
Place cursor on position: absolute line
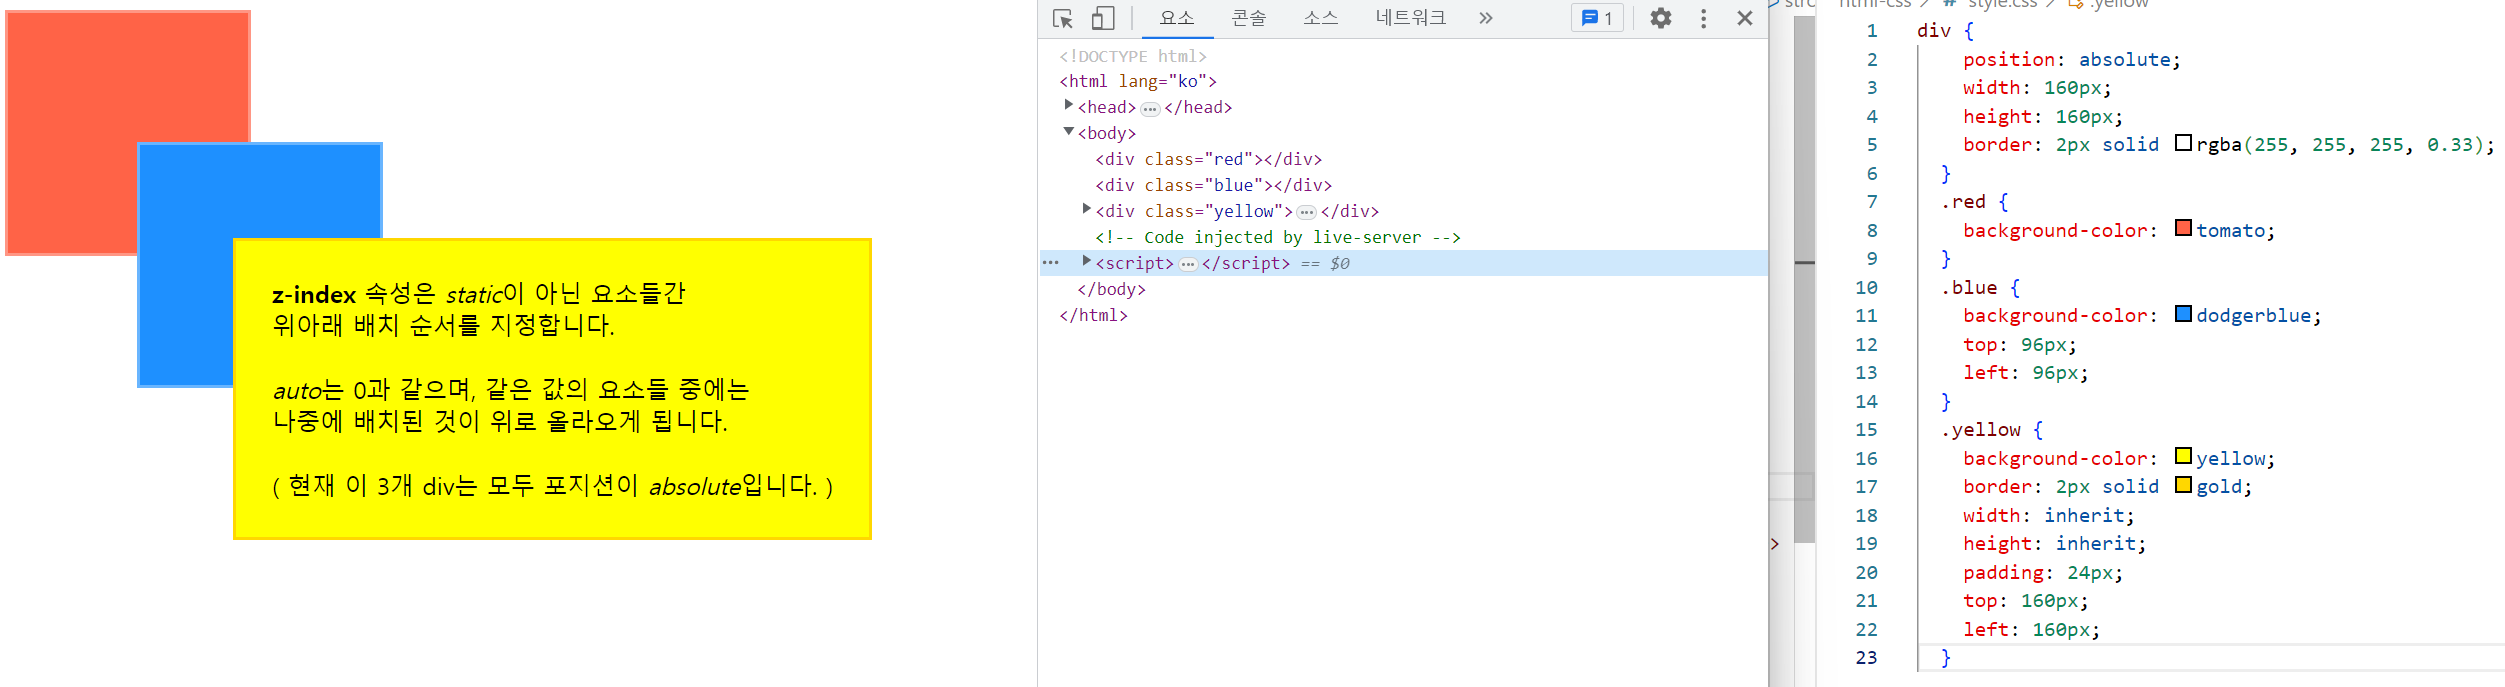[x=2071, y=59]
